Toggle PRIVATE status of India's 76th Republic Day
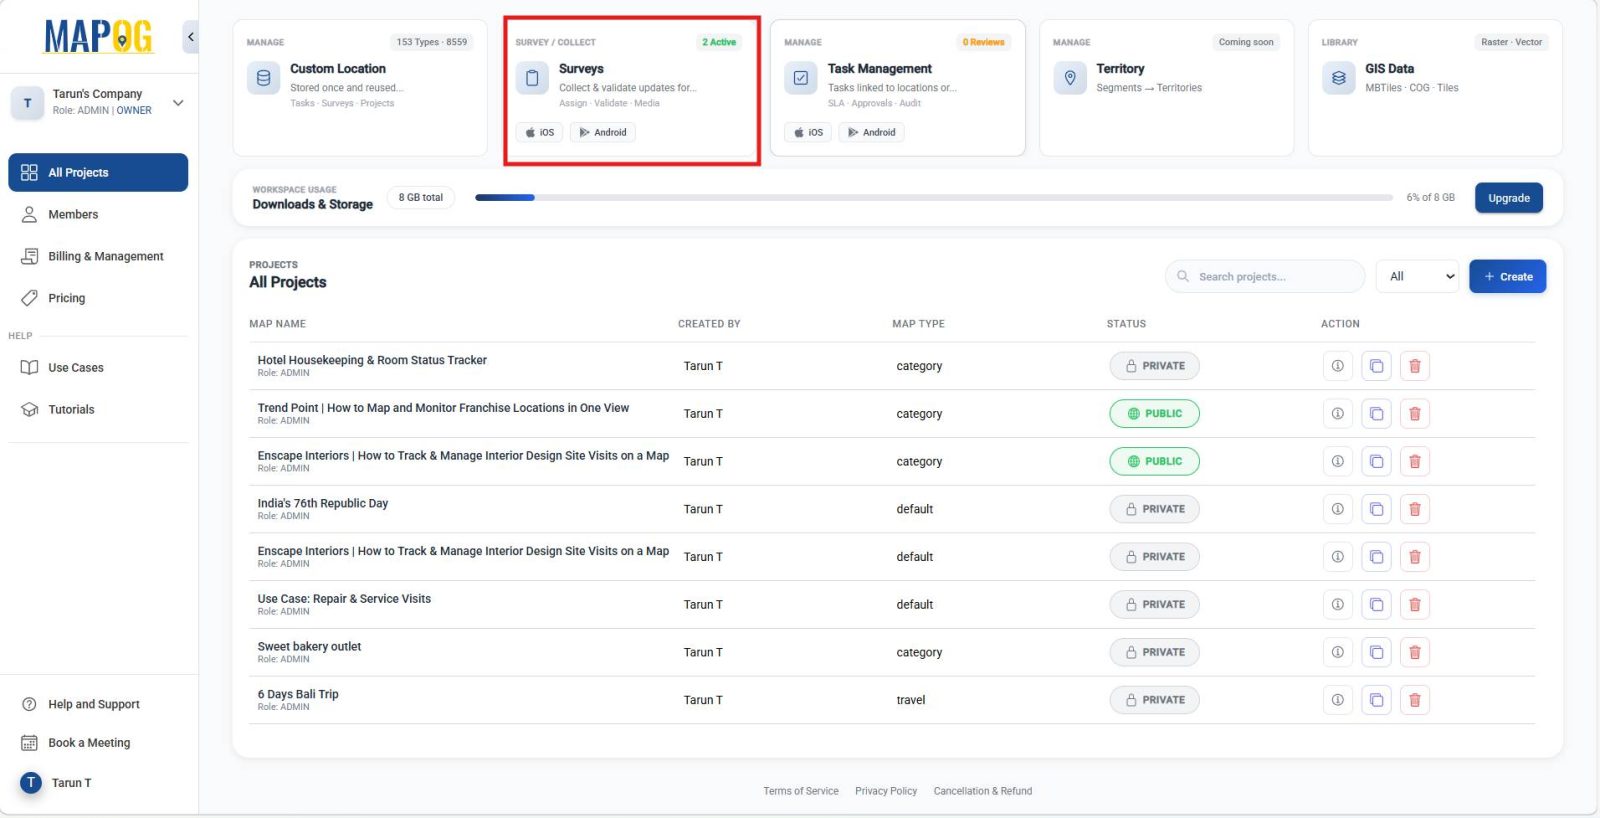 1154,509
